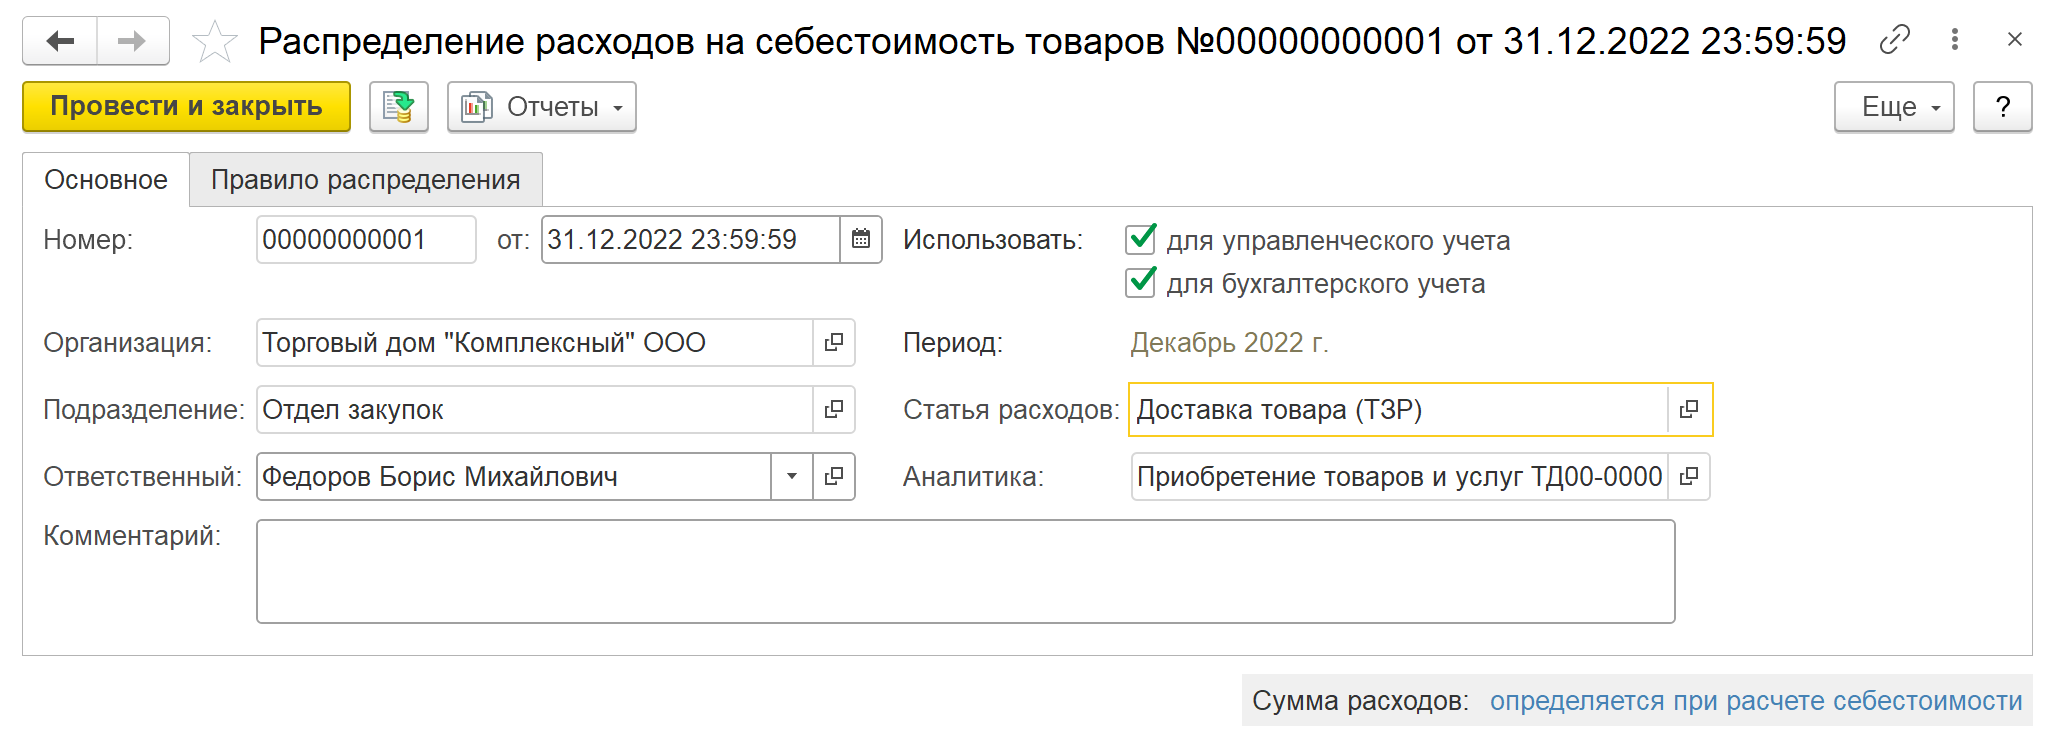Open the Отчеты dropdown menu
This screenshot has width=2066, height=748.
(542, 107)
